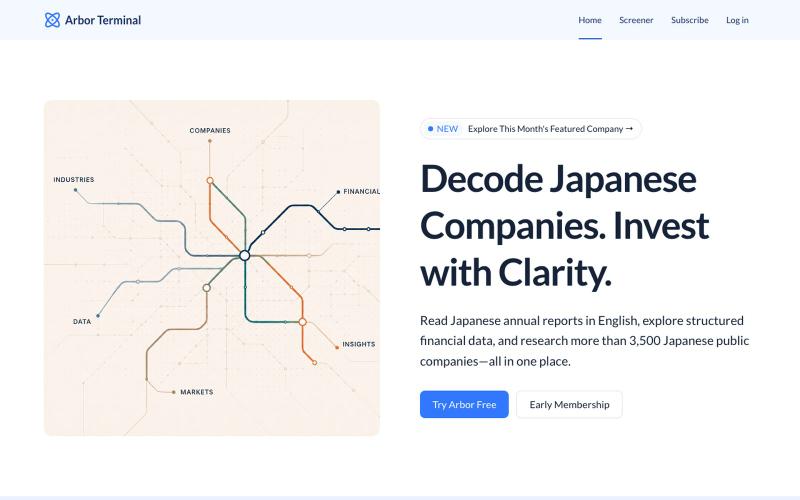
Task: Open the Screener page
Action: [x=636, y=20]
